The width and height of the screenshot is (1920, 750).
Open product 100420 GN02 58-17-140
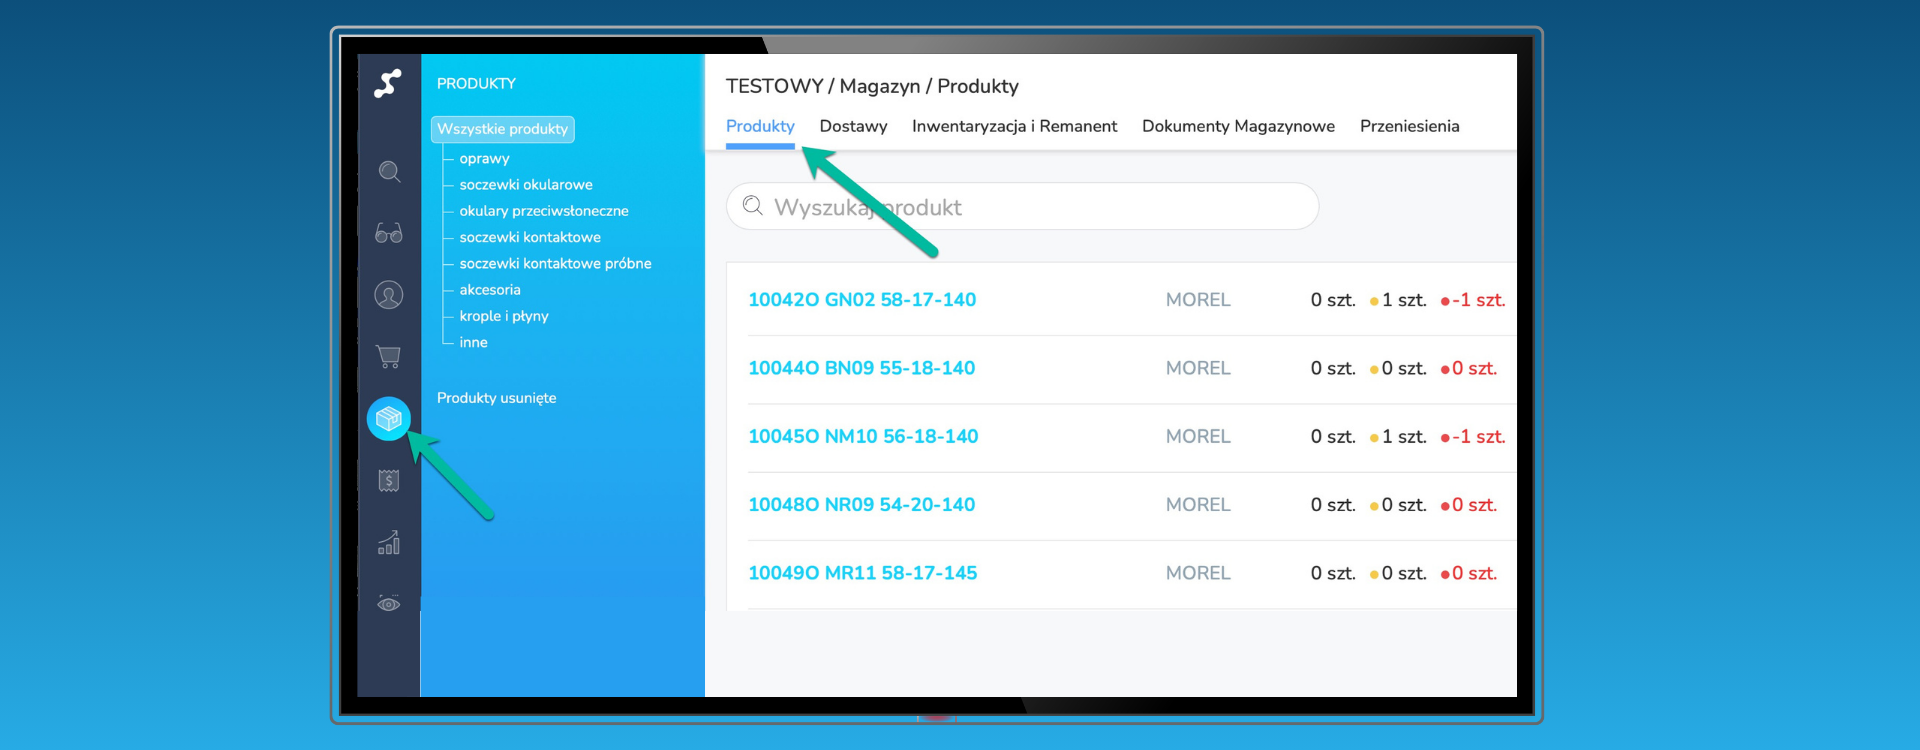(x=862, y=300)
